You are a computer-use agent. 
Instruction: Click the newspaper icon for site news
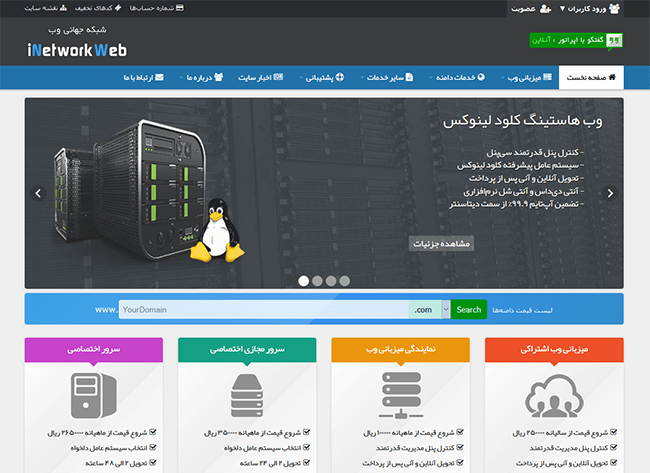coord(278,77)
